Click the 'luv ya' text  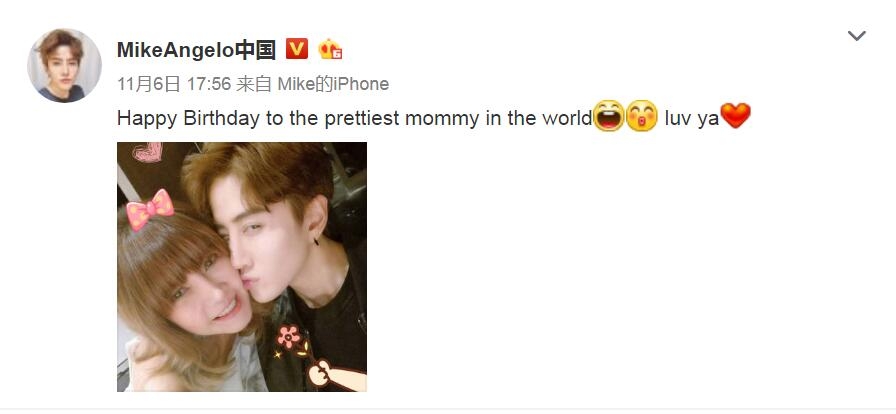pos(691,118)
